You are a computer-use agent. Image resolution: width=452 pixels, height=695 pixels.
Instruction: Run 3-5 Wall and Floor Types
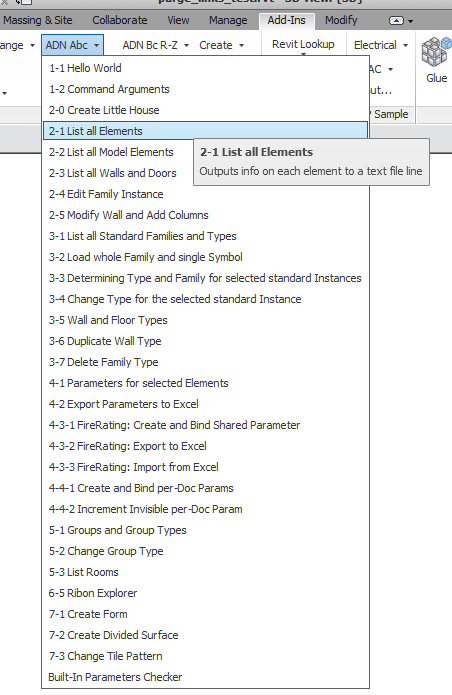coord(206,320)
